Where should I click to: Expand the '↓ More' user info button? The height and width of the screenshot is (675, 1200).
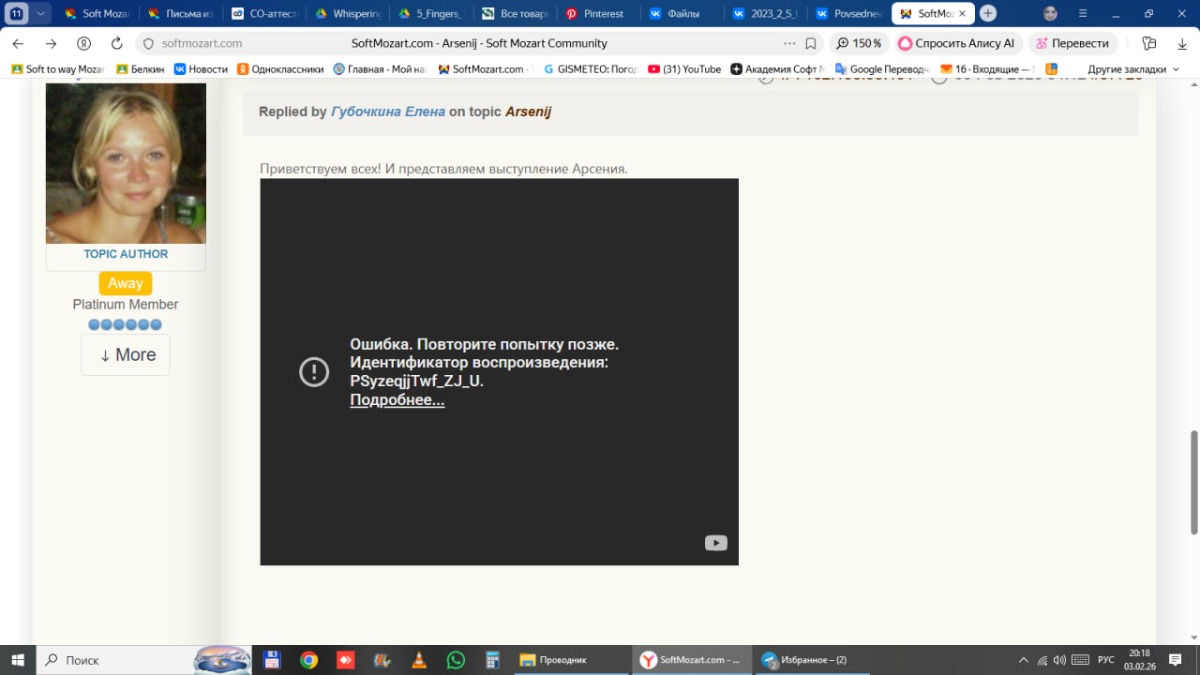pos(126,355)
